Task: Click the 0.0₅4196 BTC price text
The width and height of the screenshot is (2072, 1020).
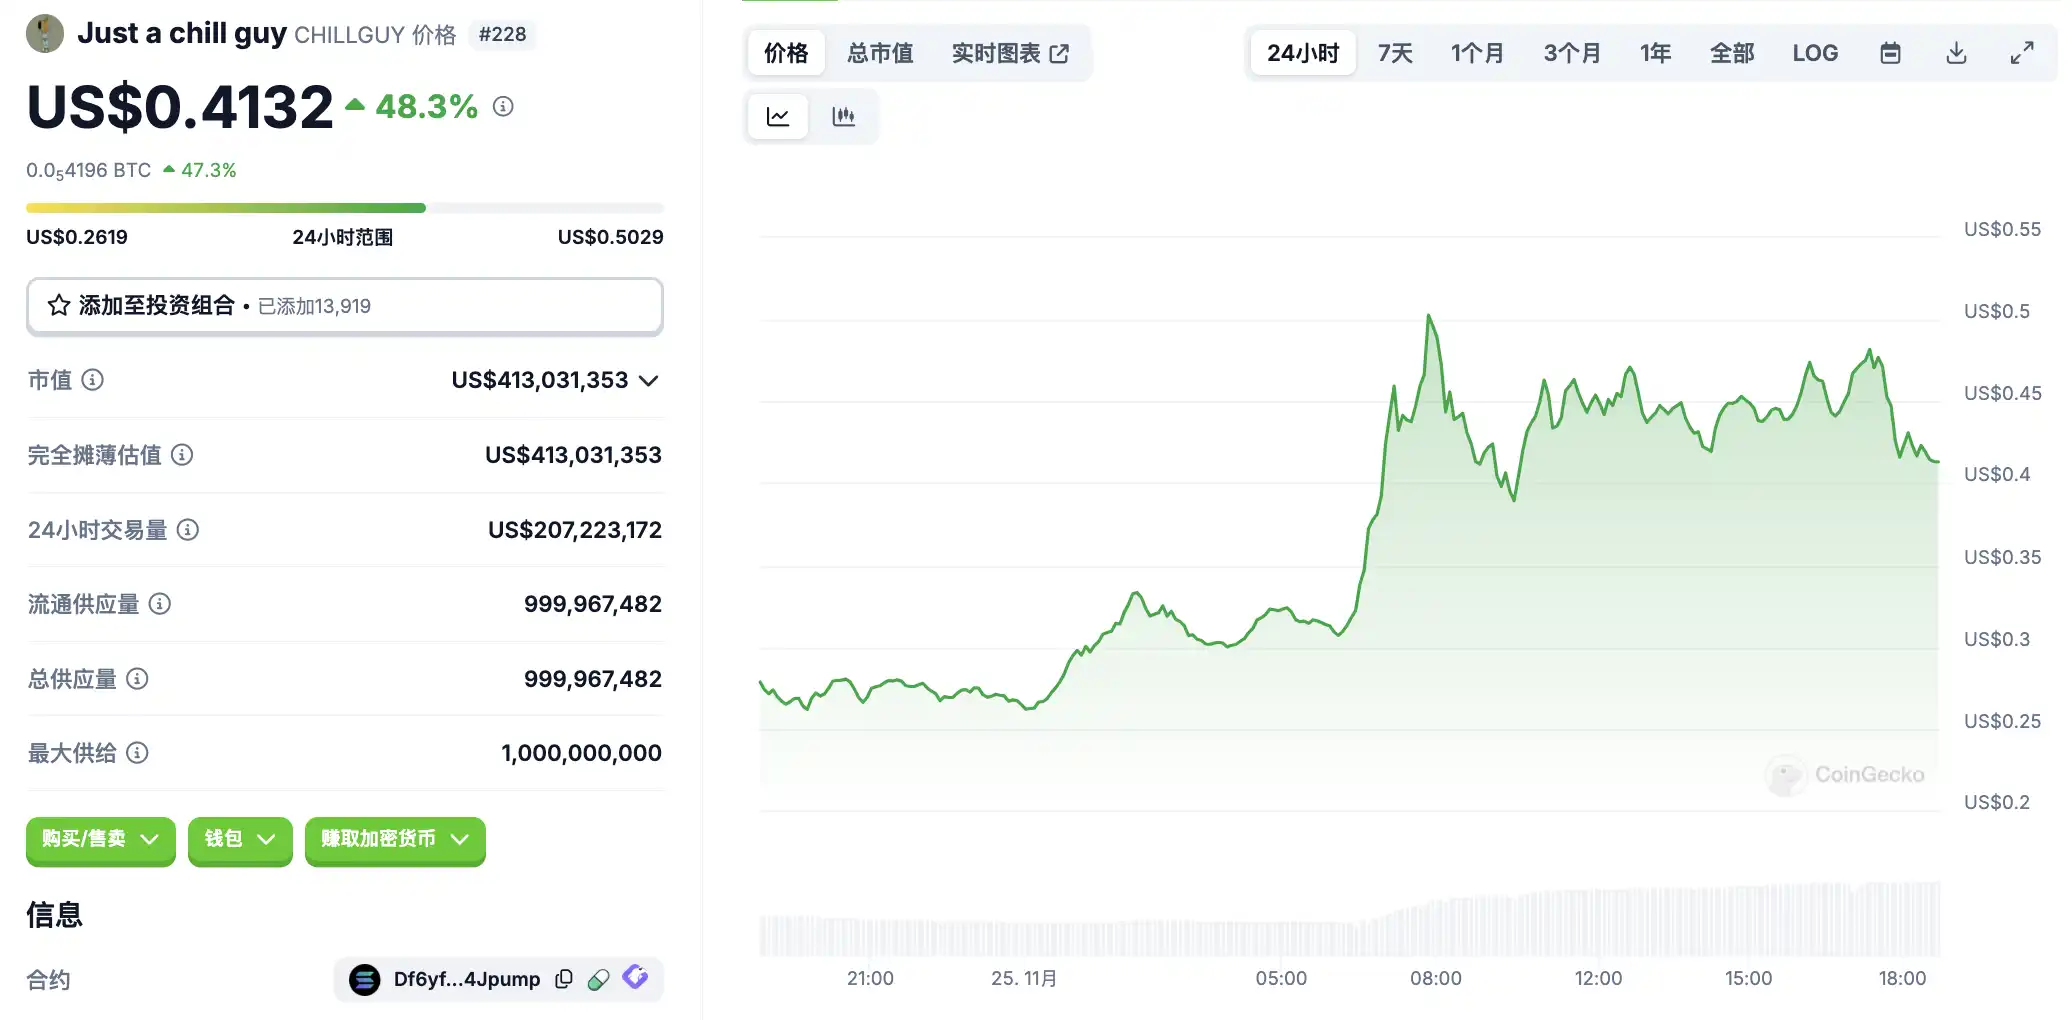Action: pyautogui.click(x=89, y=171)
